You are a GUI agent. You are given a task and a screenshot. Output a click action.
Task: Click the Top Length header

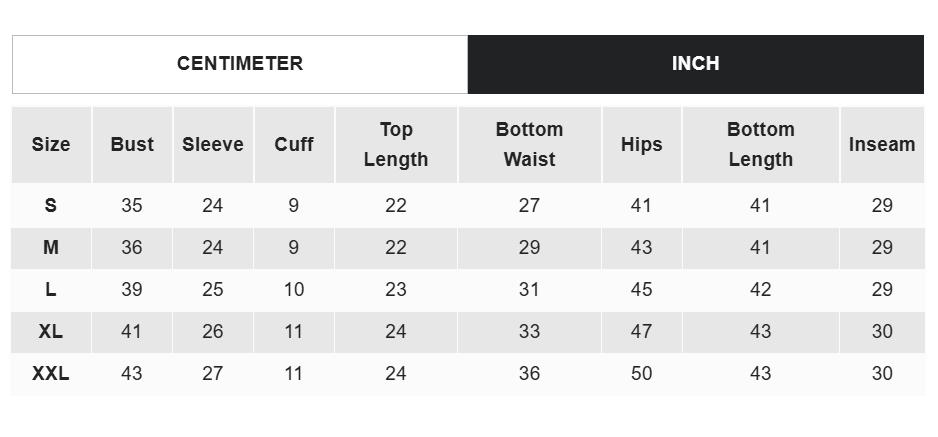coord(396,145)
